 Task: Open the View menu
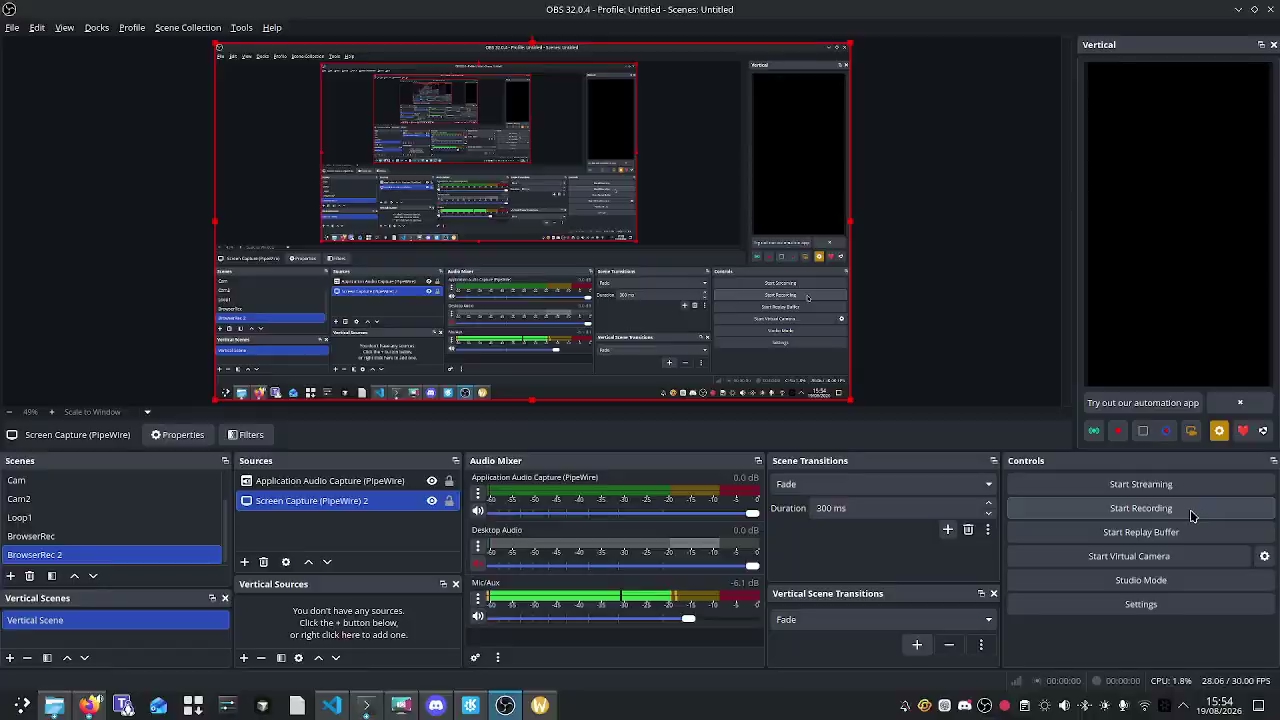(x=64, y=28)
